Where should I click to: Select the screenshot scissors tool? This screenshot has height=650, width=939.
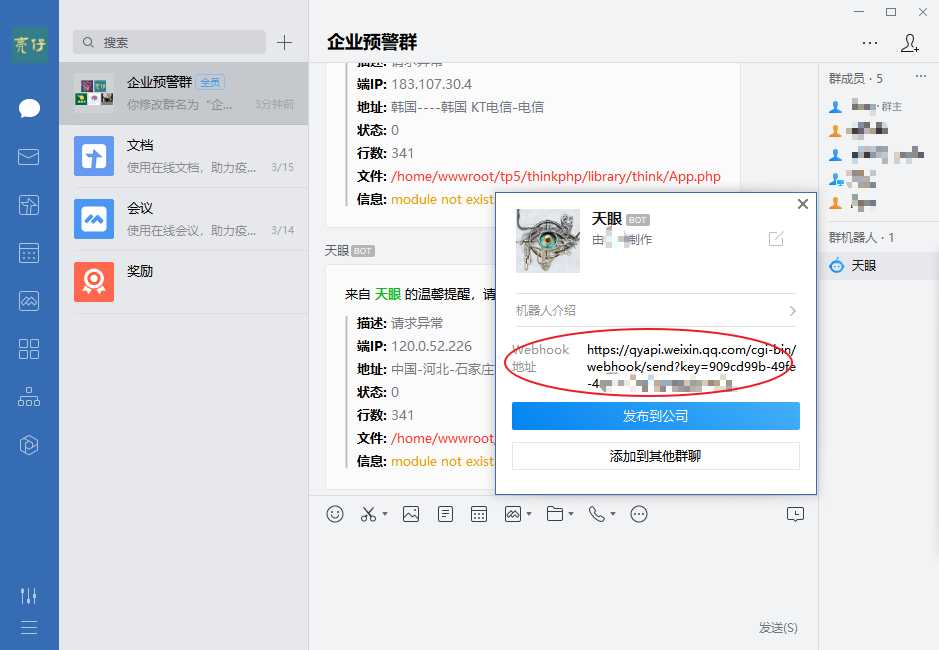(368, 513)
